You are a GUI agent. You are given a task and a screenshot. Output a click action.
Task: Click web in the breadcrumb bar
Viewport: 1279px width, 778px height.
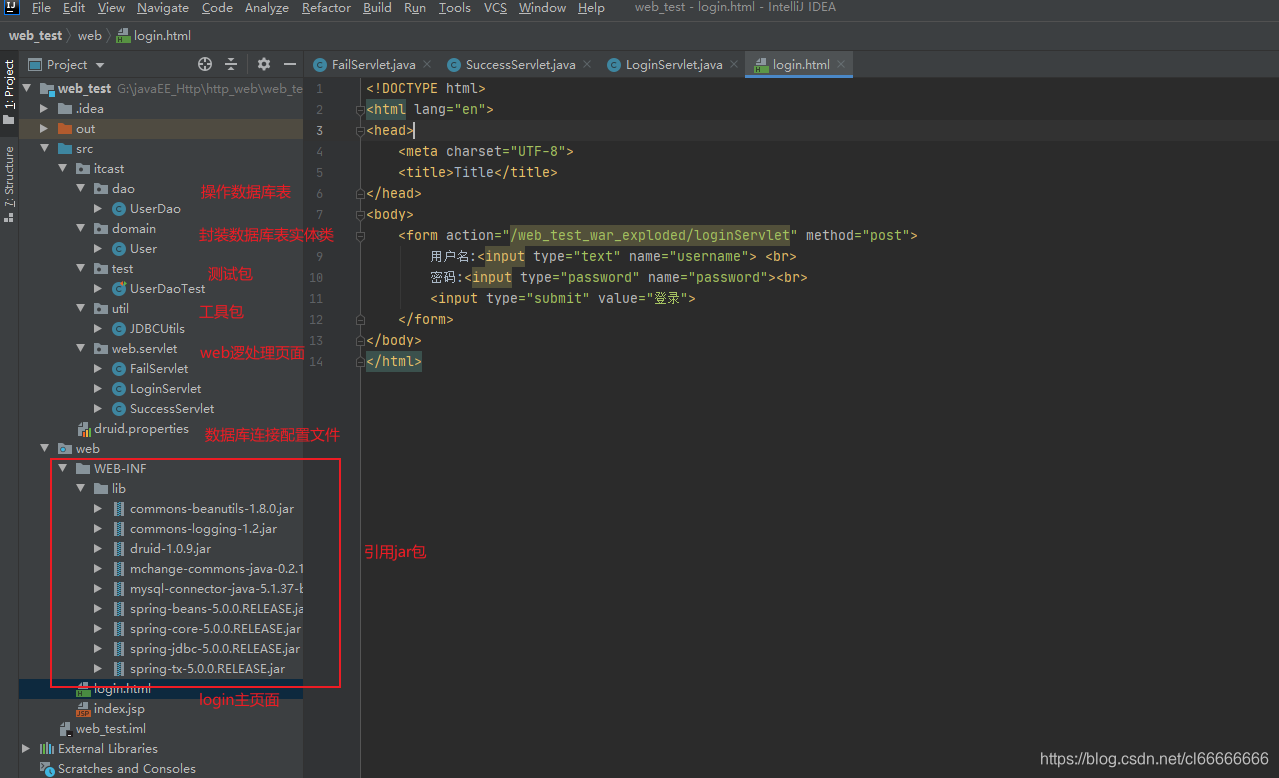coord(90,35)
